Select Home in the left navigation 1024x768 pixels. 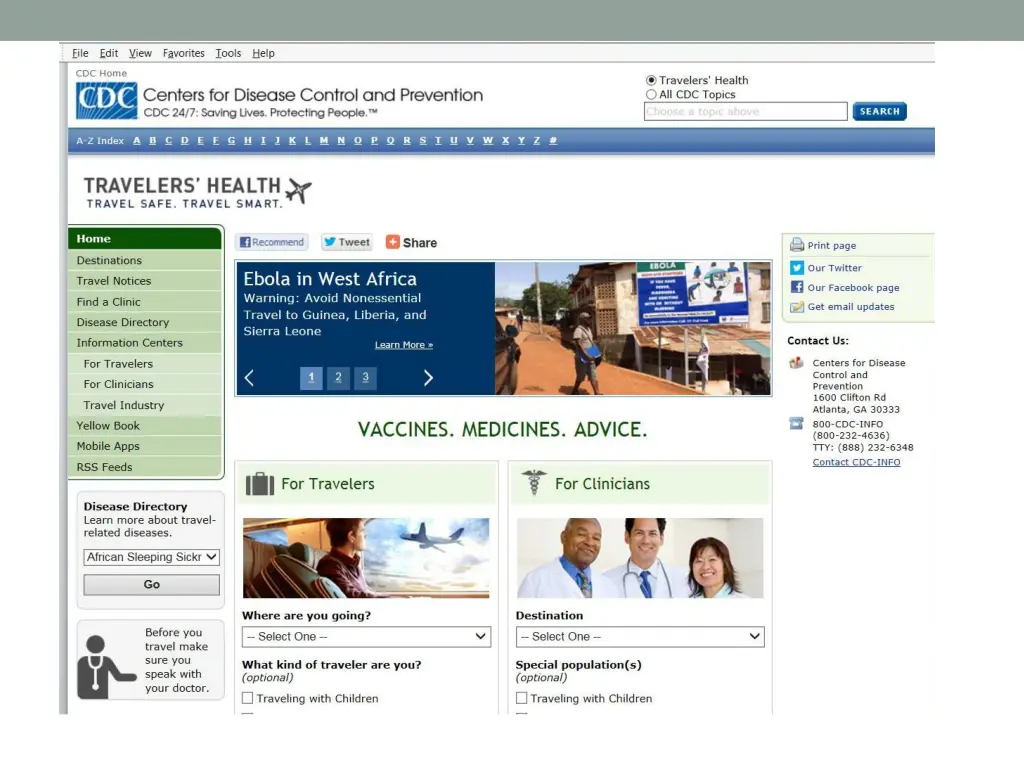coord(145,238)
